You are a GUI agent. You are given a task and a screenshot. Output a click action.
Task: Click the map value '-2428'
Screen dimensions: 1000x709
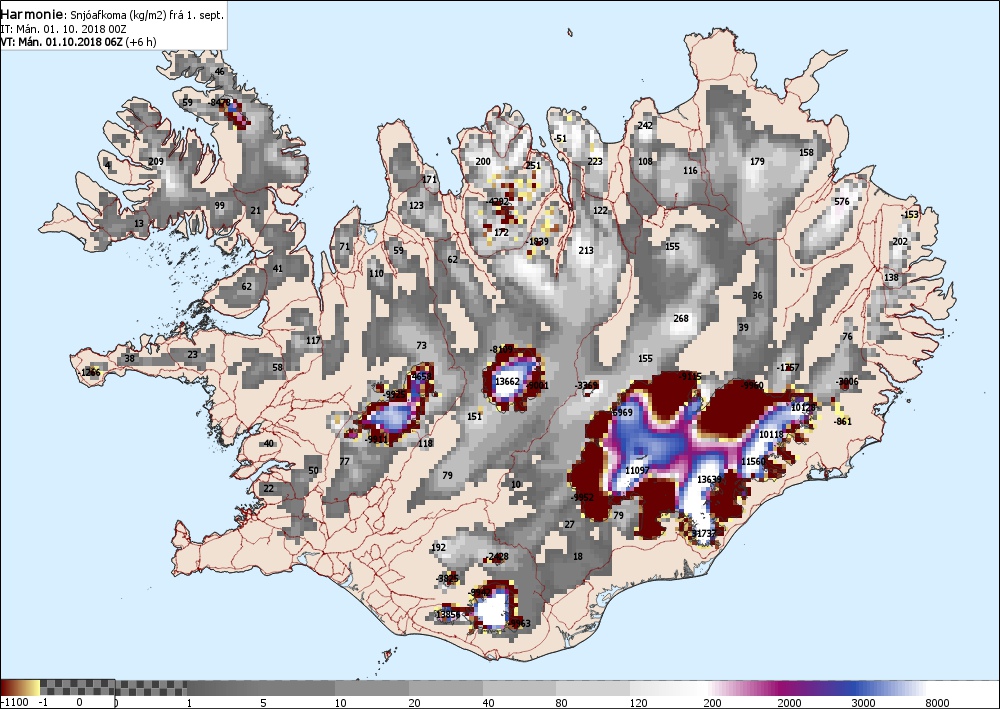pyautogui.click(x=497, y=557)
